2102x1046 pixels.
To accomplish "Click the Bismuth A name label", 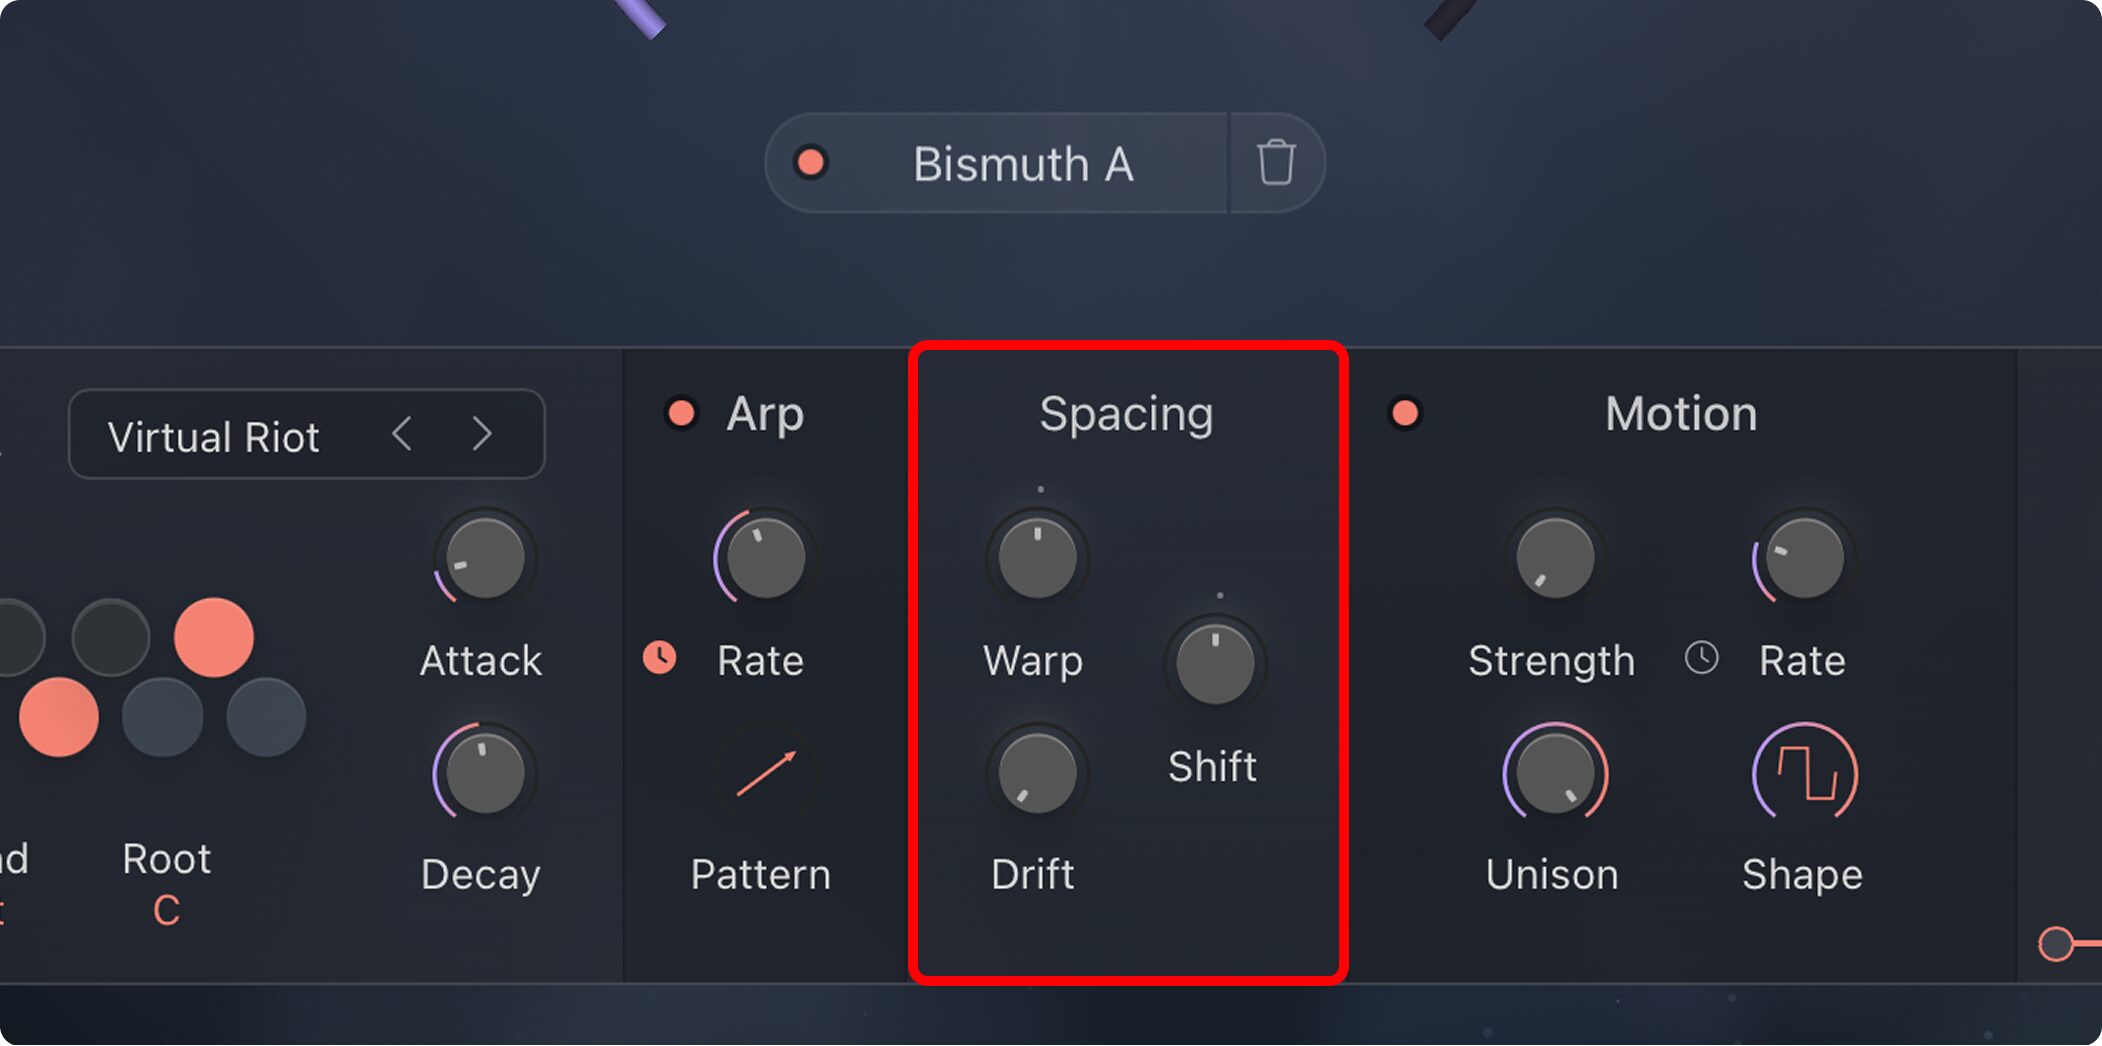I will (x=1022, y=164).
